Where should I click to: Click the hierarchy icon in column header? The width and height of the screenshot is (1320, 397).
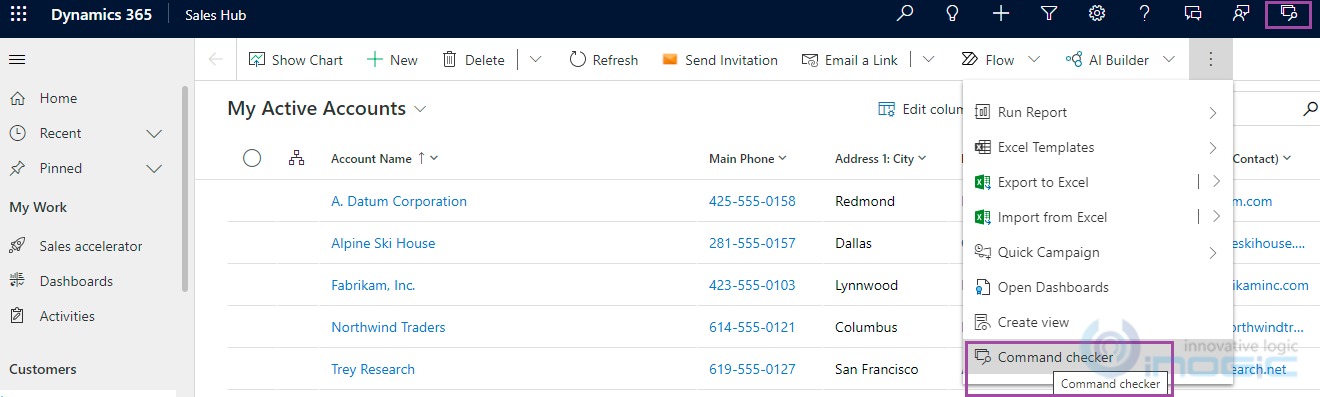click(x=296, y=158)
